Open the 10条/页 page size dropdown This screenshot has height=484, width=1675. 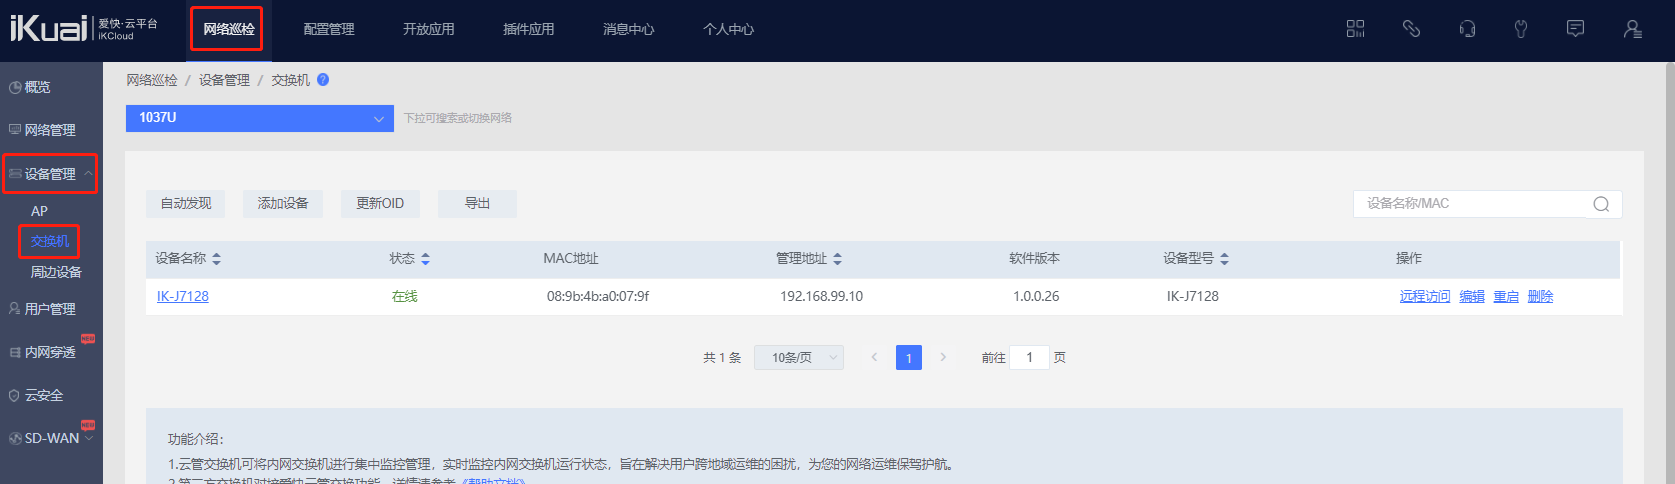[x=799, y=357]
